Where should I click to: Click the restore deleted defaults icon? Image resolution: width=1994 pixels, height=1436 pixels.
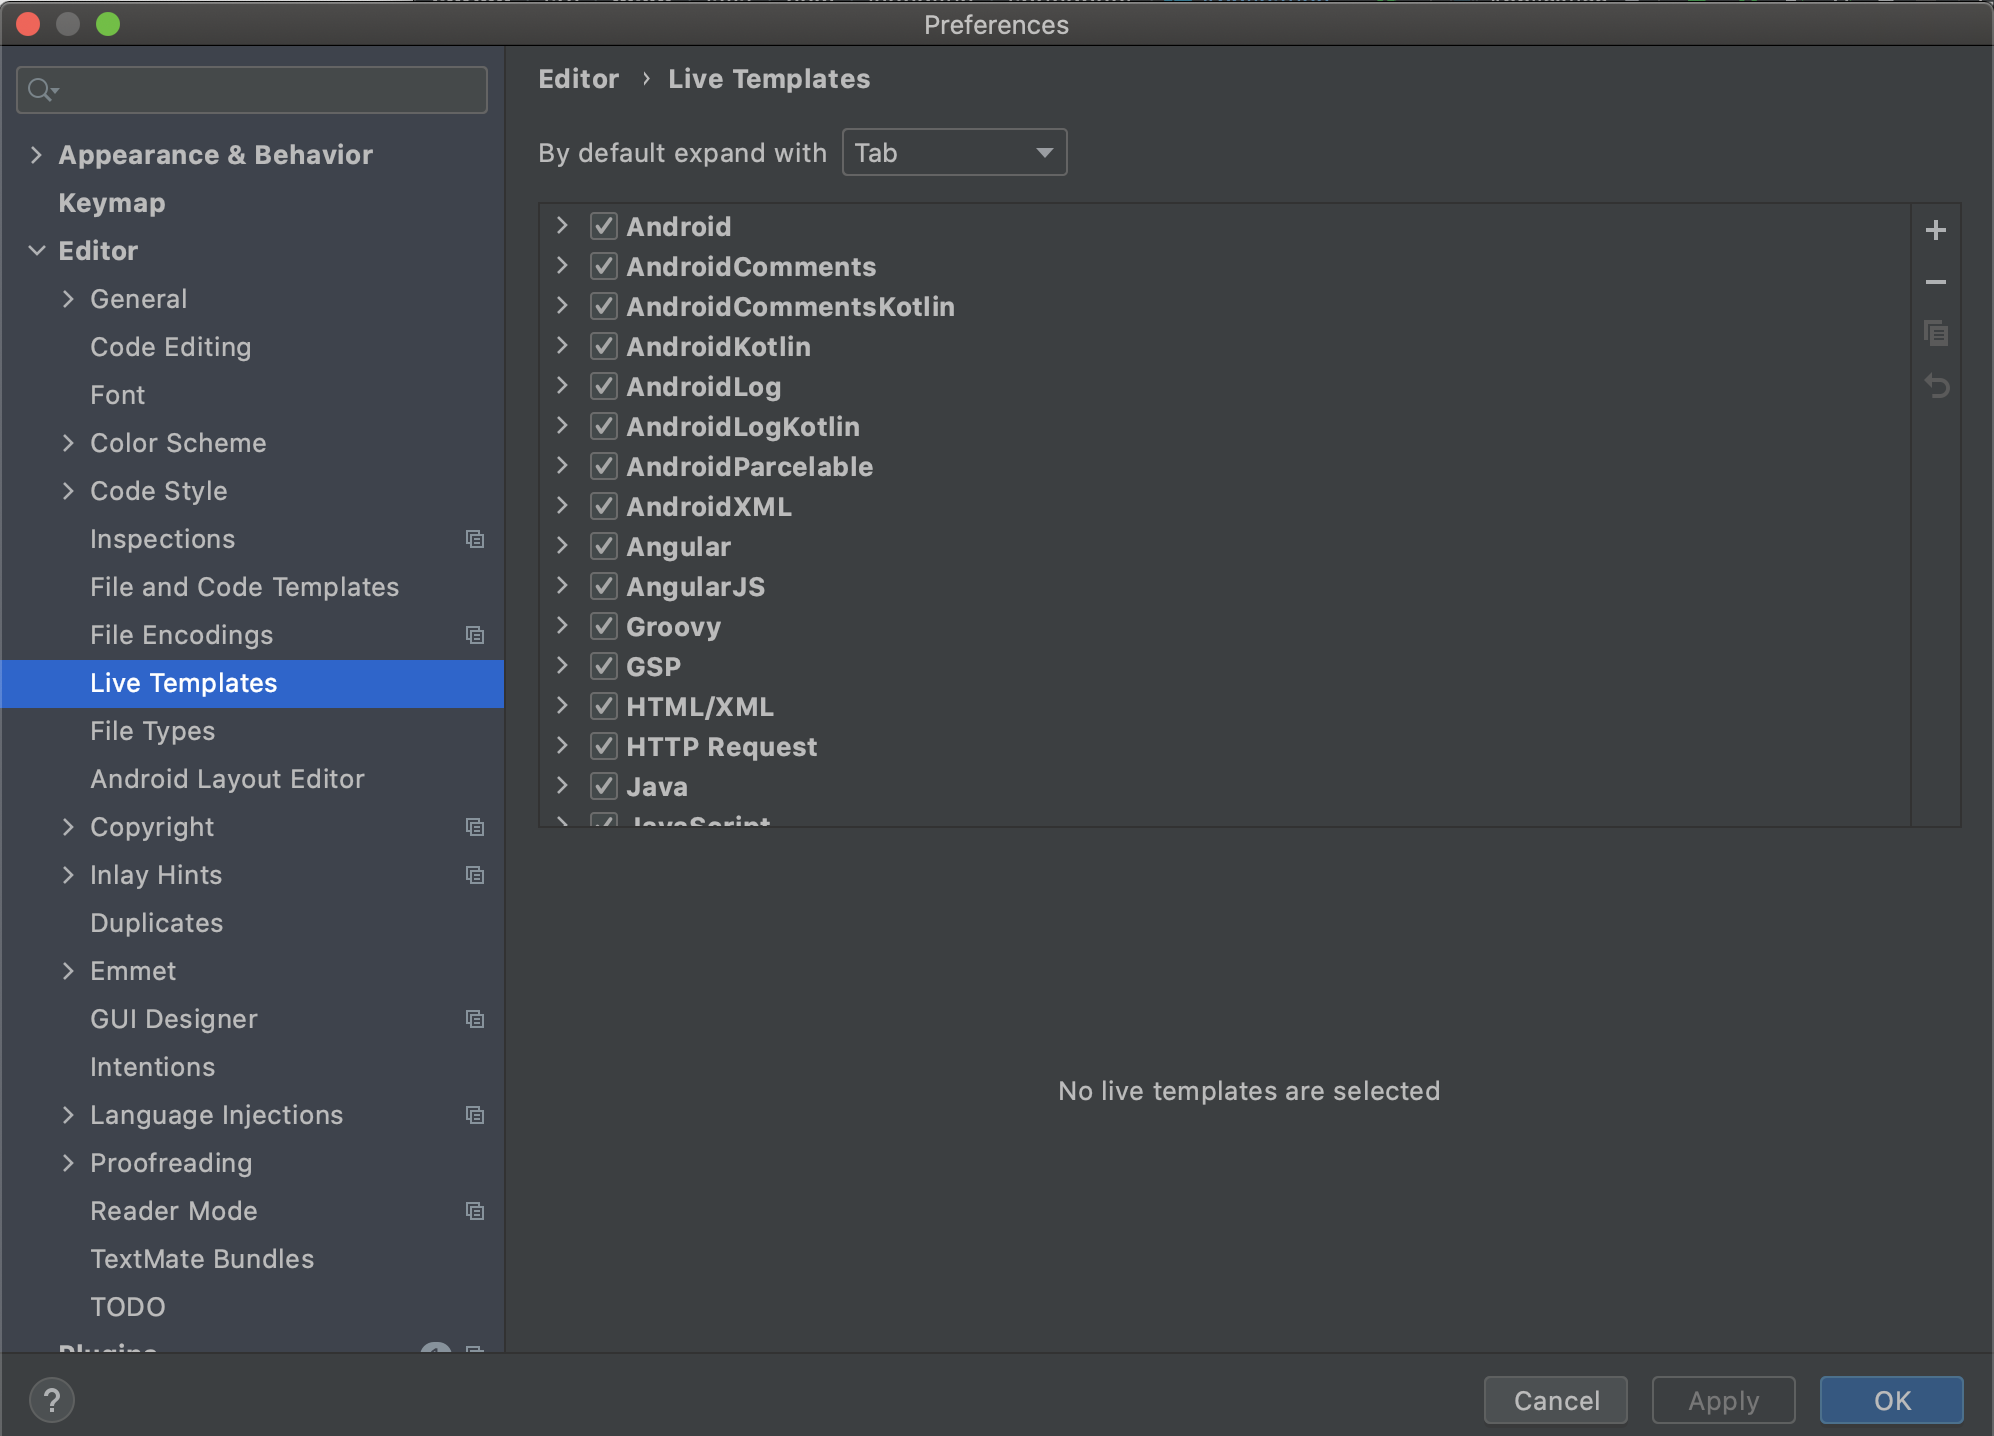pyautogui.click(x=1936, y=386)
